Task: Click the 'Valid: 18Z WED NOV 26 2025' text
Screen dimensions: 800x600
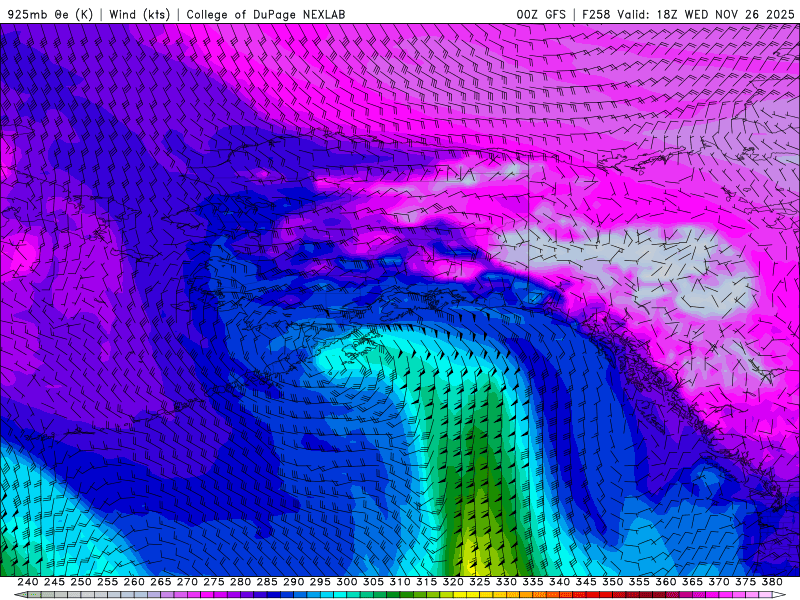Action: coord(706,14)
